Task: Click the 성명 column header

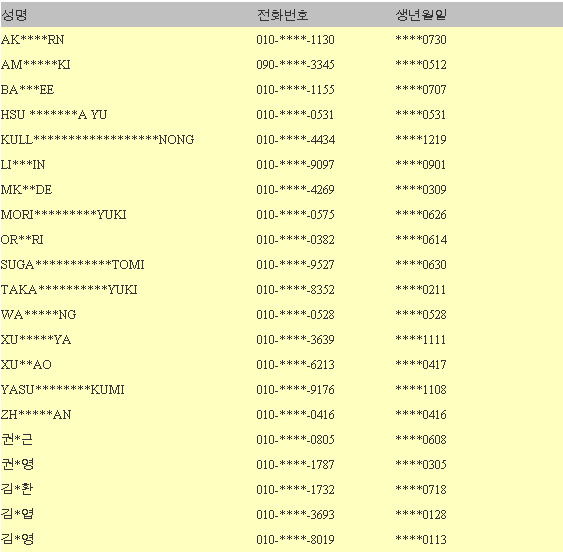Action: (x=14, y=15)
